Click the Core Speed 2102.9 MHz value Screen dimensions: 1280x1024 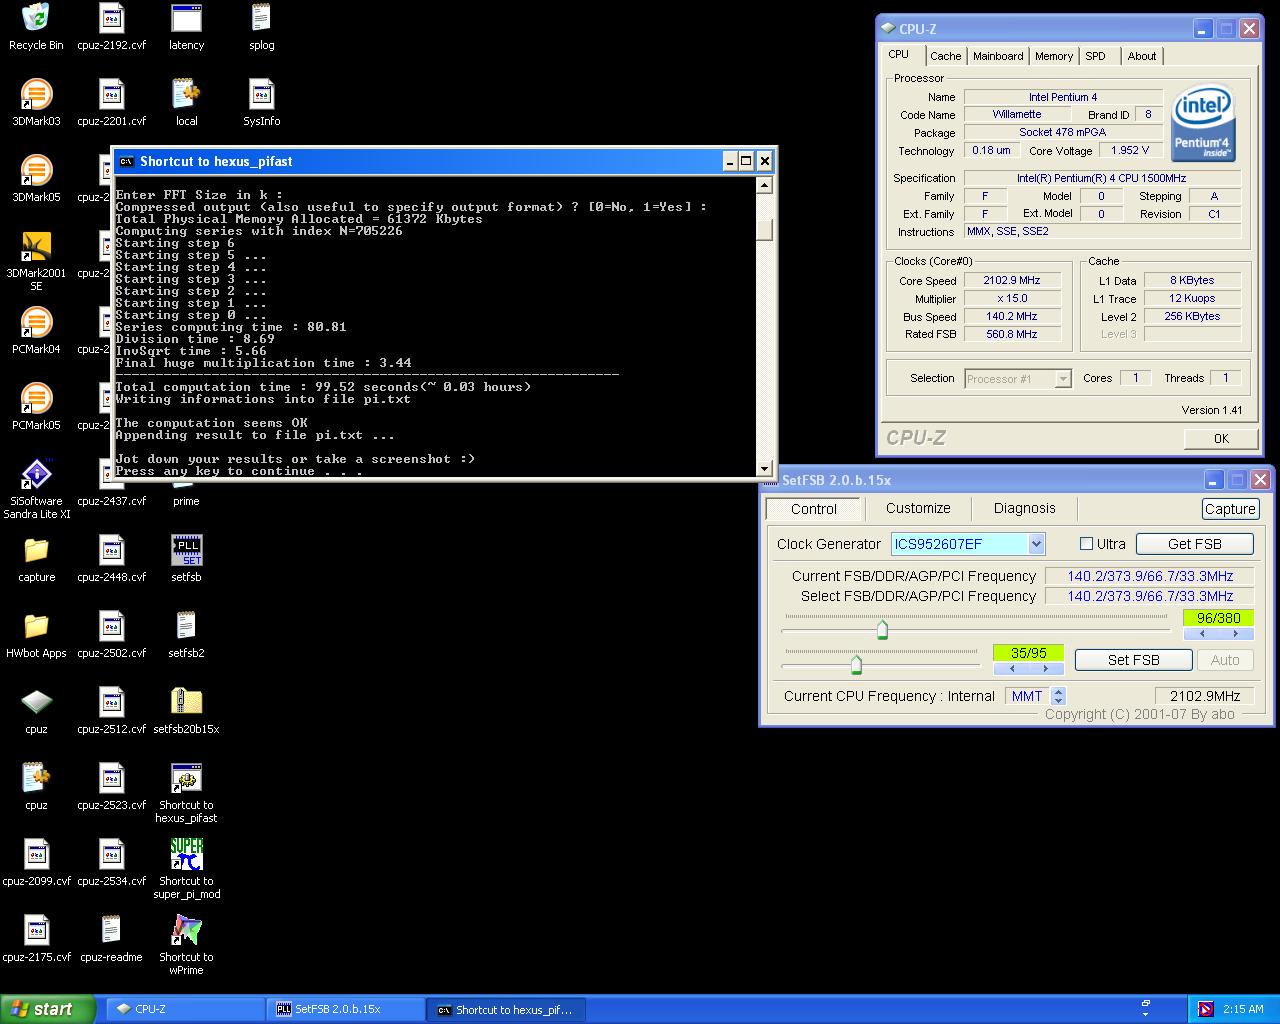point(1011,281)
